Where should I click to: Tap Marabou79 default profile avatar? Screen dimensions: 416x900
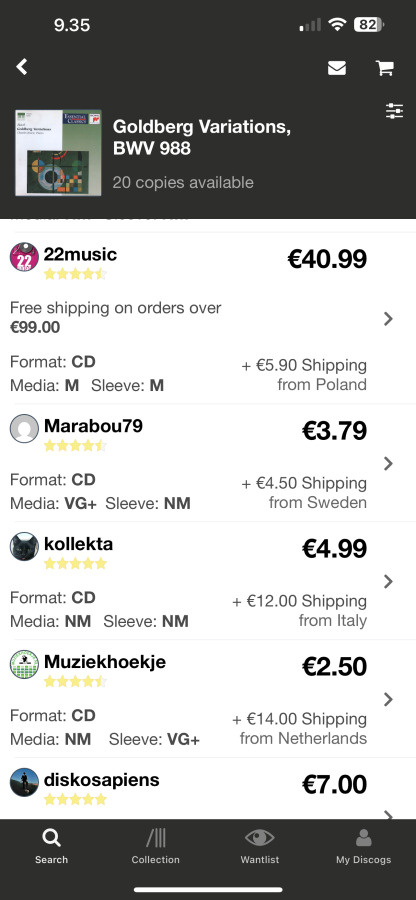tap(24, 428)
